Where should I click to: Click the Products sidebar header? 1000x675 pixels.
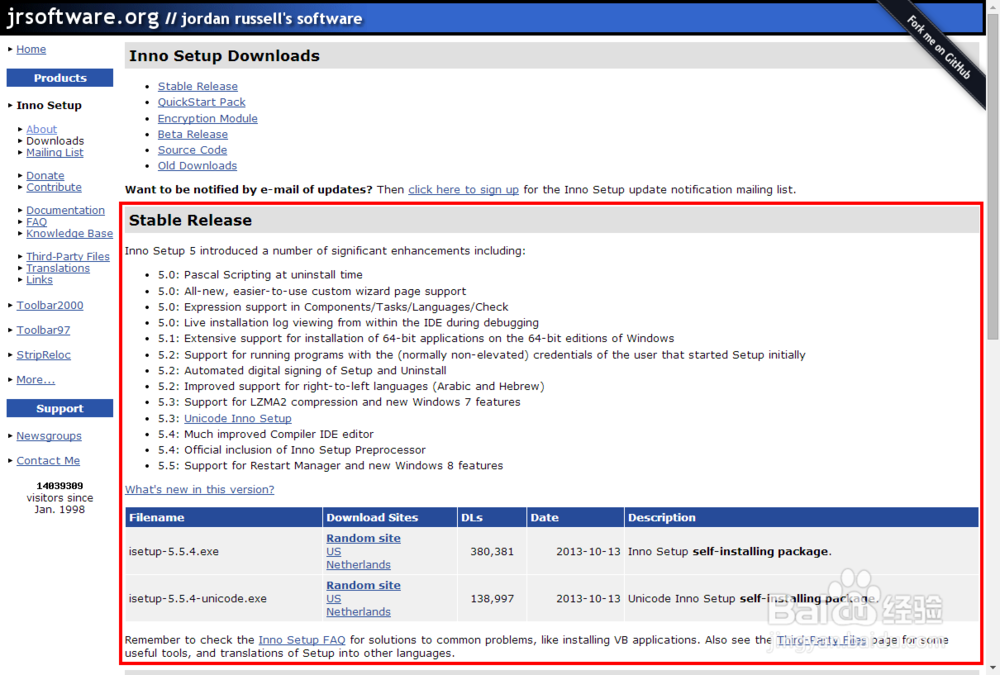[x=60, y=78]
